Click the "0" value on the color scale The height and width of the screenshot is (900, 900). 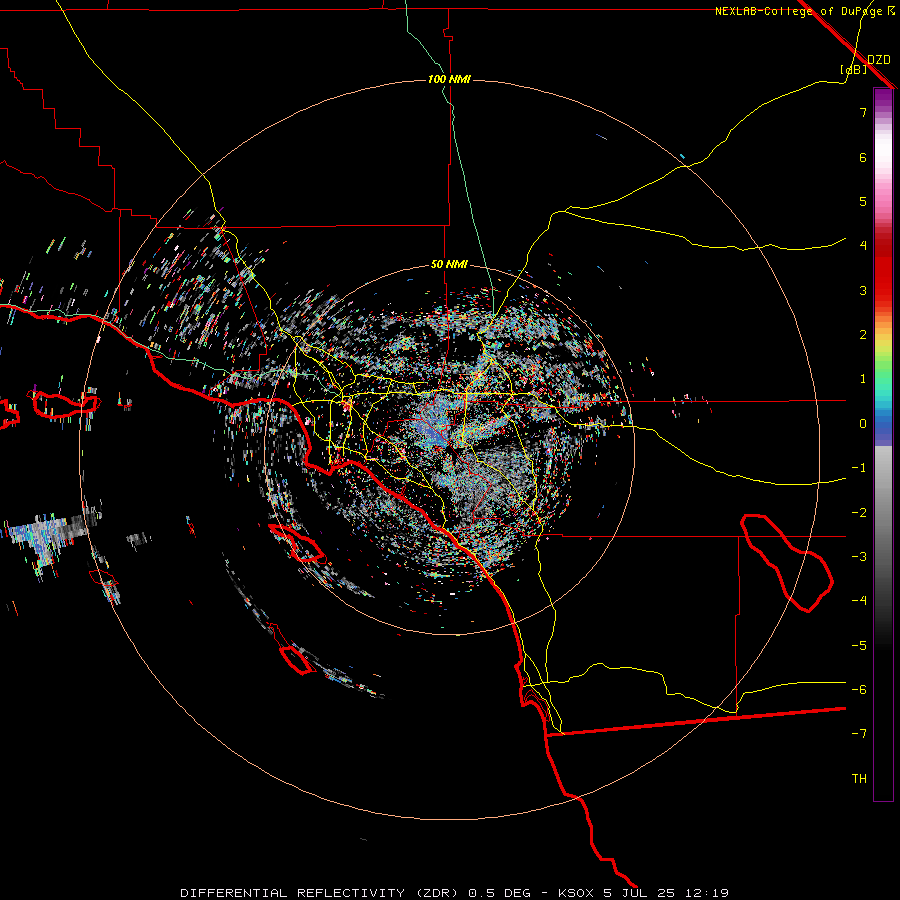click(x=863, y=424)
